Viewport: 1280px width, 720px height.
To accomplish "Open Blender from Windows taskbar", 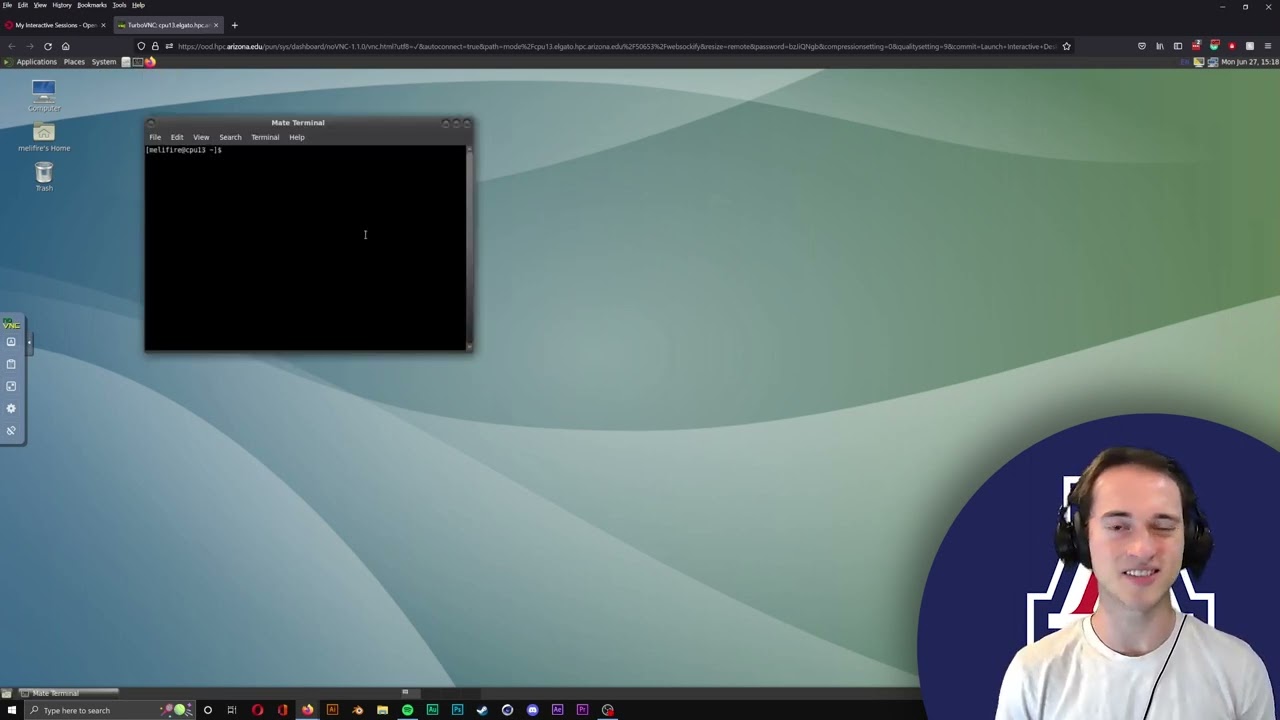I will [357, 710].
